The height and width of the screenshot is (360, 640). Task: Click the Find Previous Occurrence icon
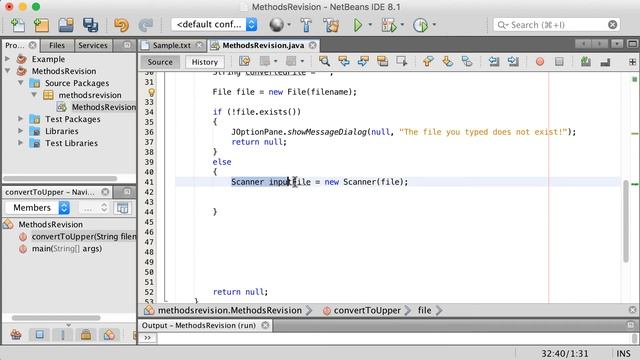[344, 62]
